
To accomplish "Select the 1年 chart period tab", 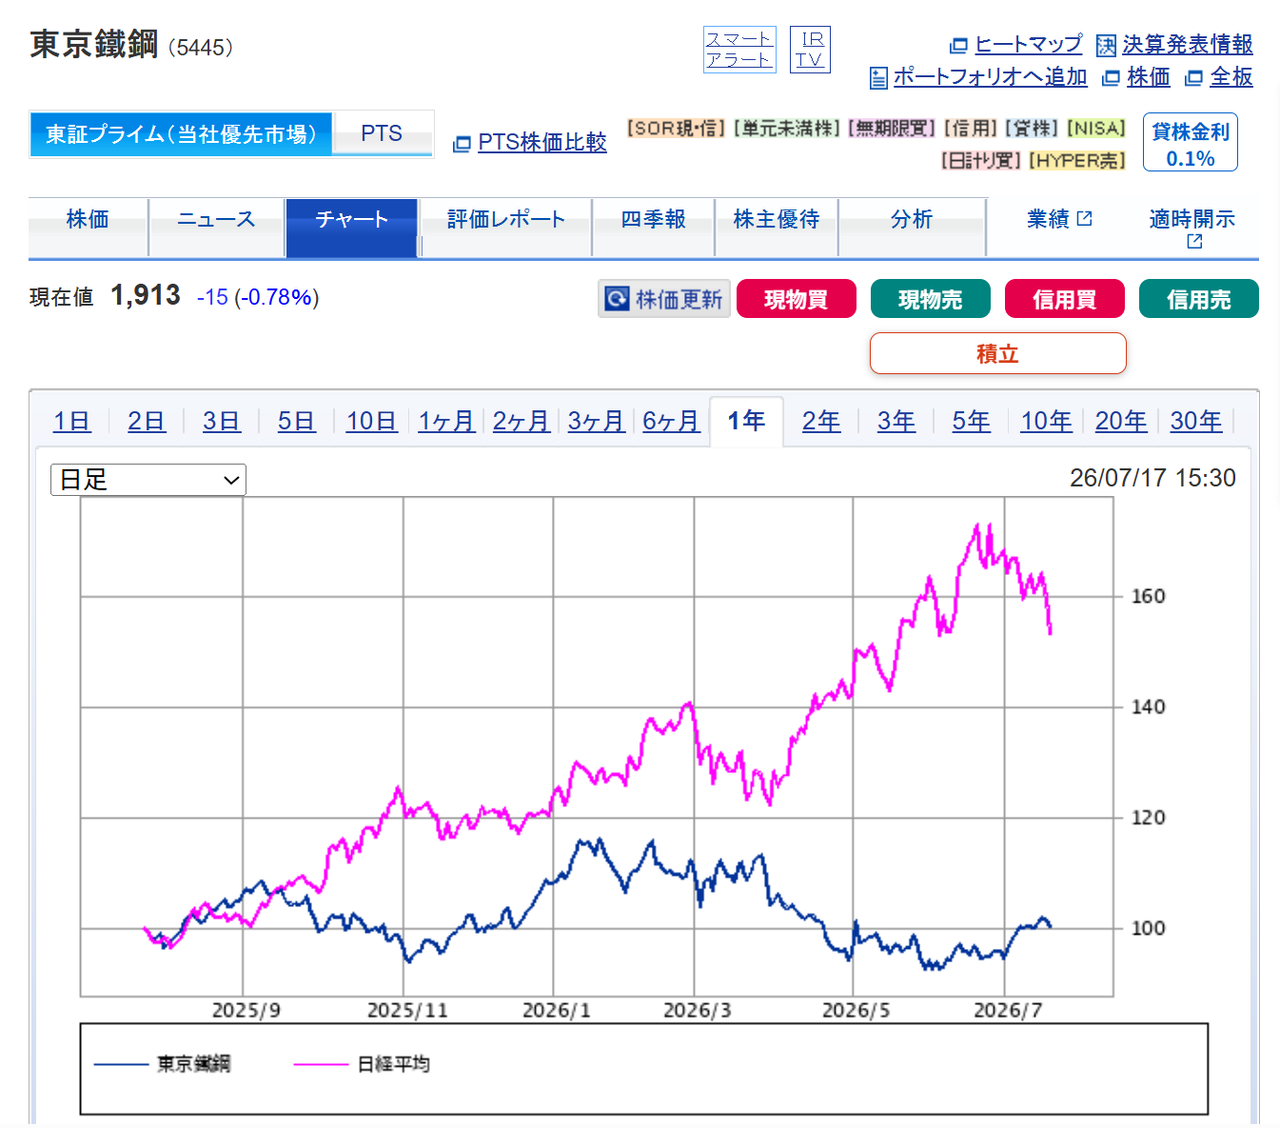I will point(746,421).
